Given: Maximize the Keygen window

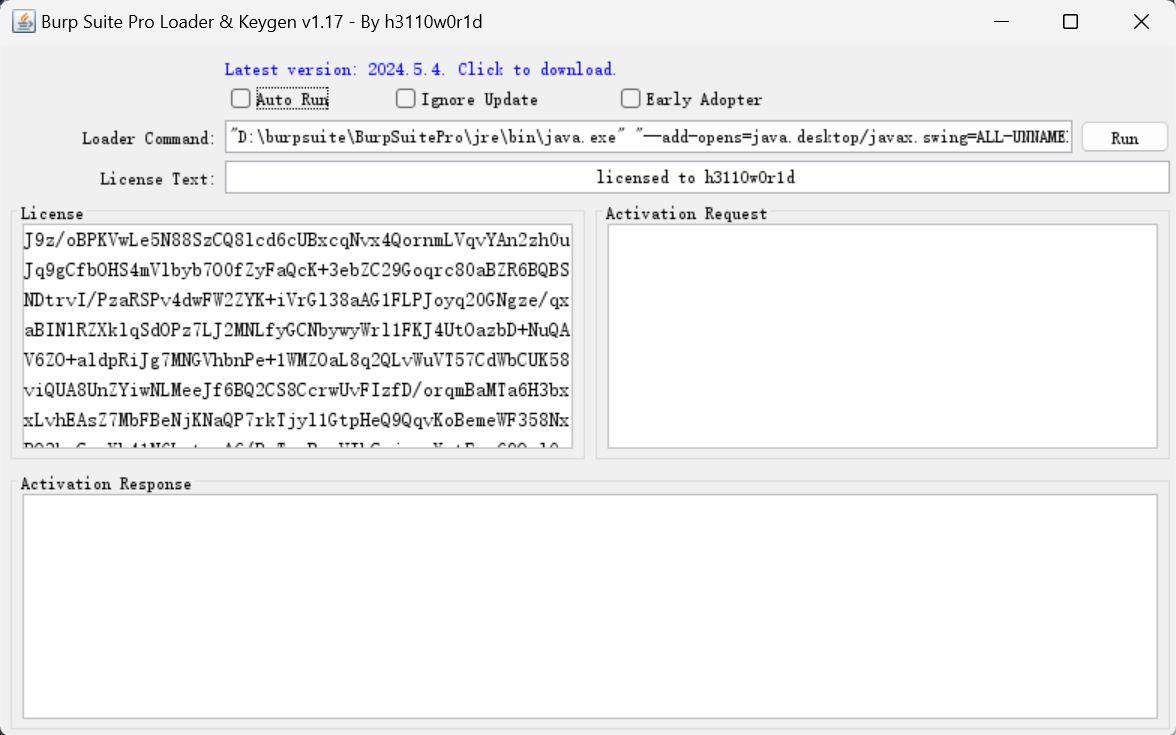Looking at the screenshot, I should 1071,22.
